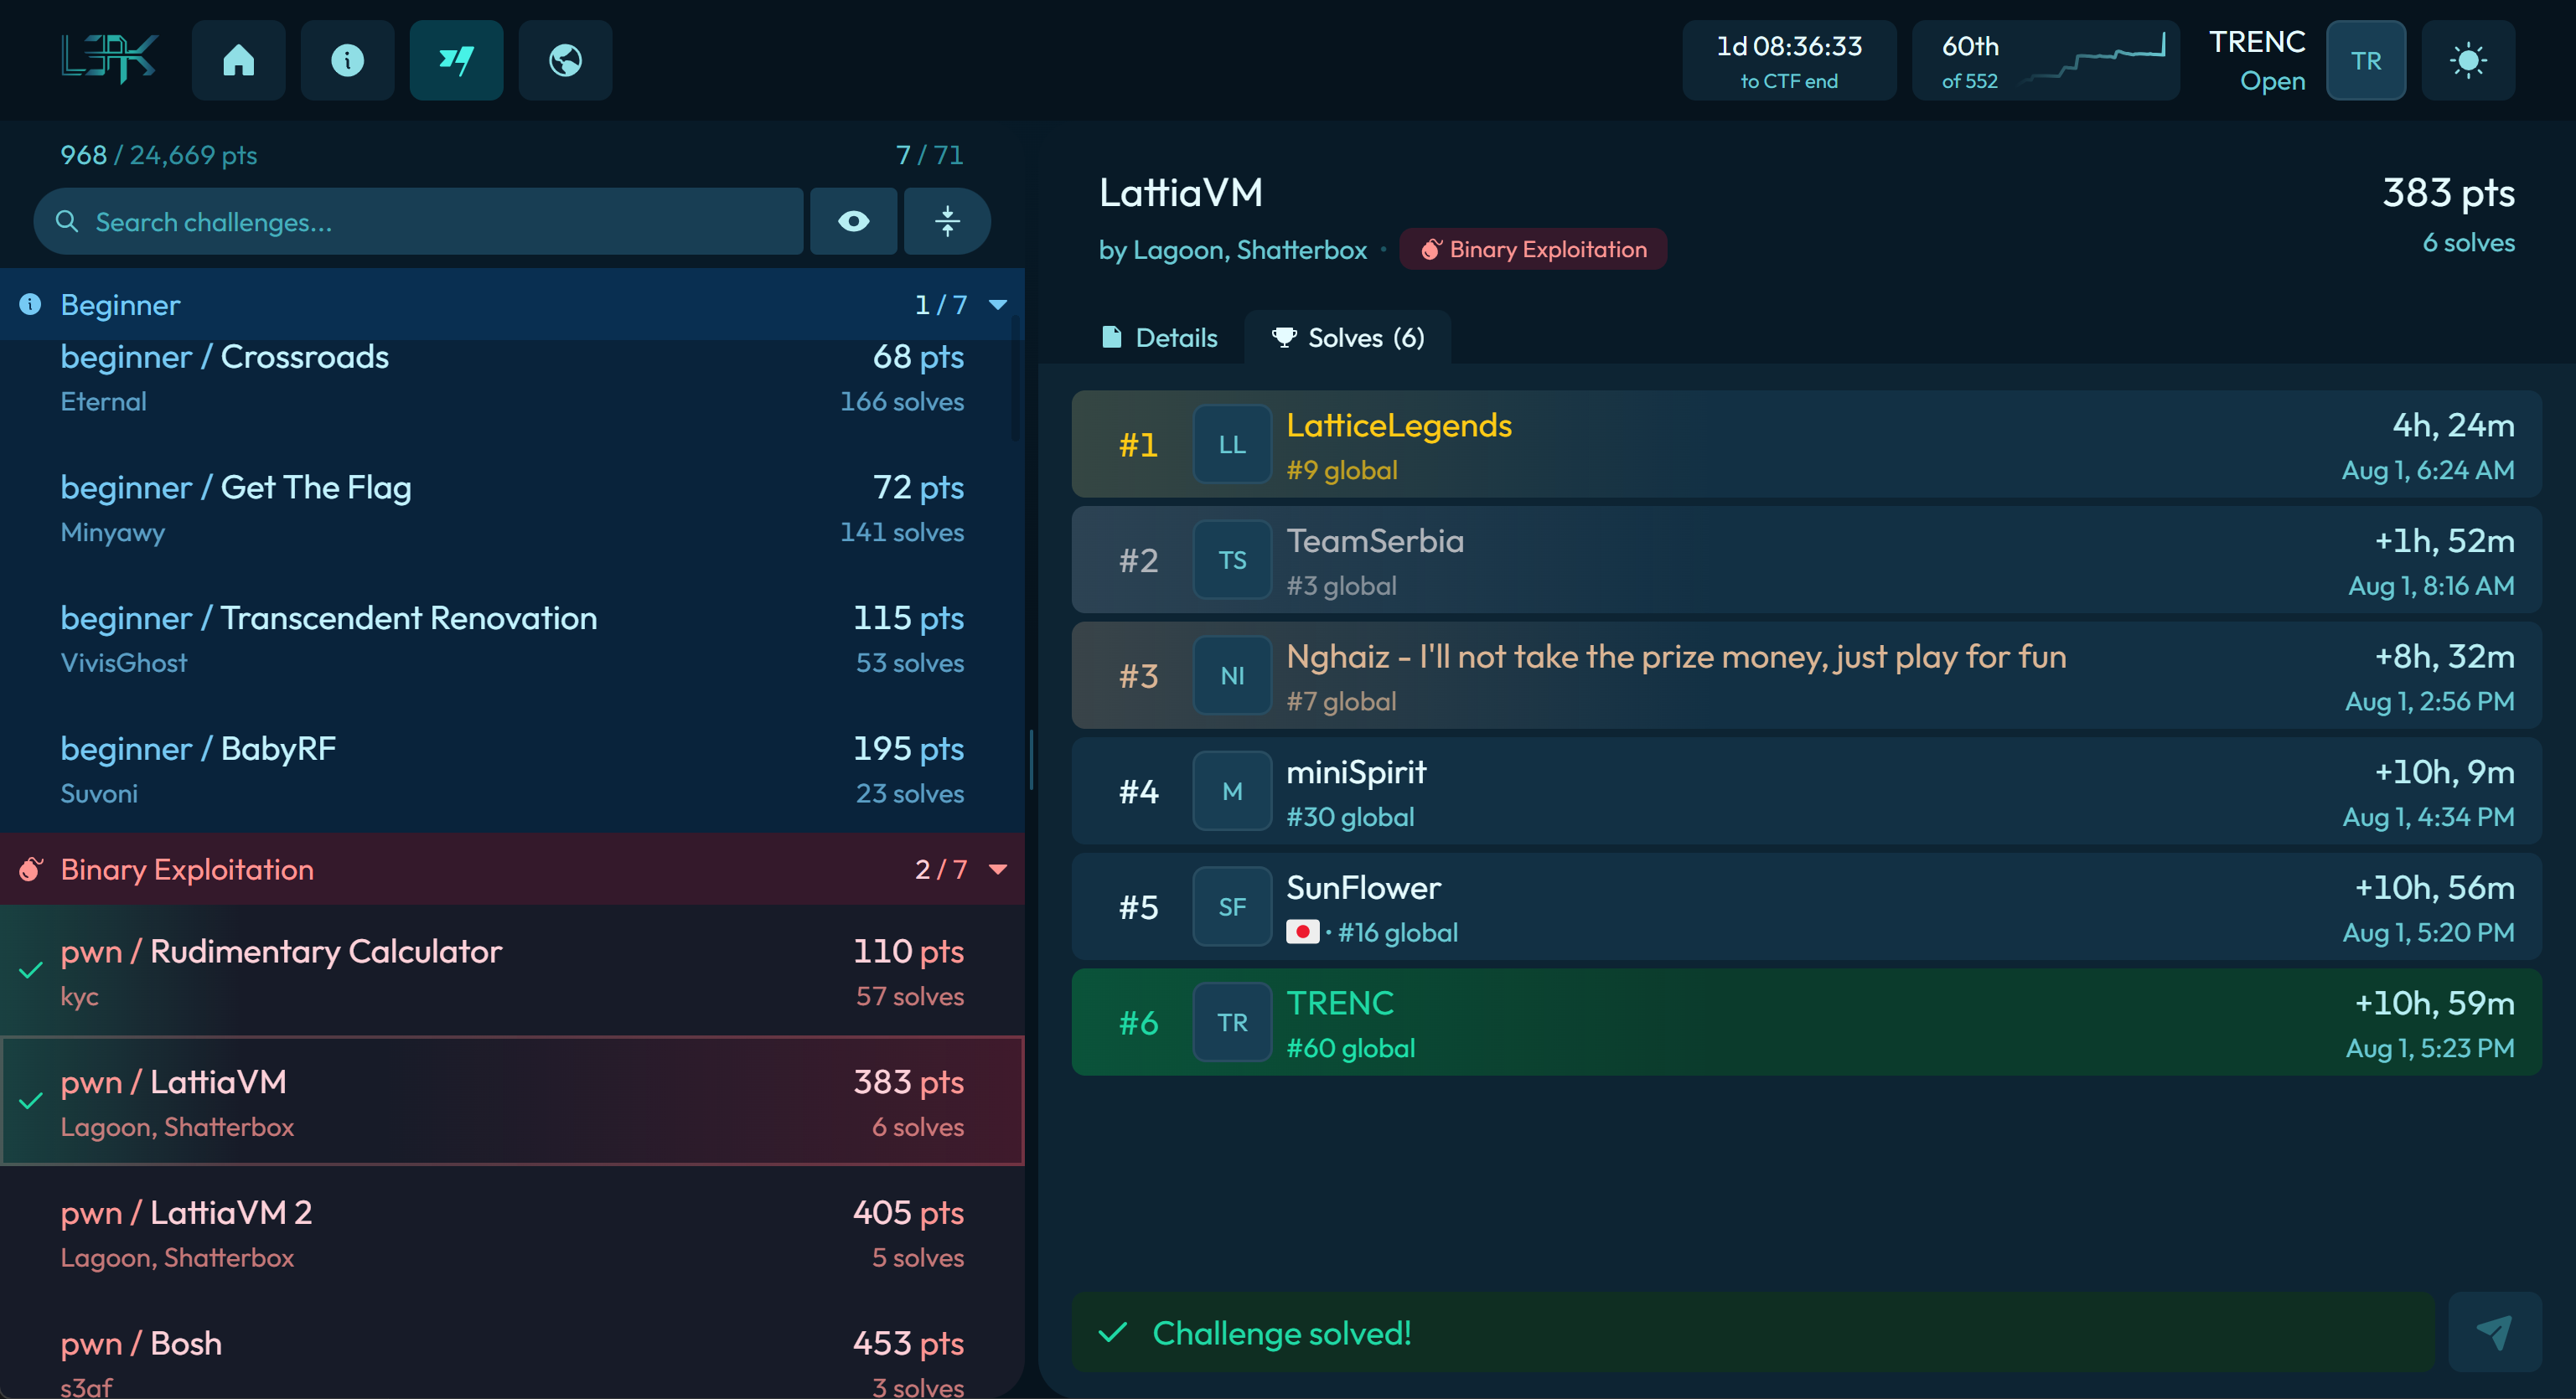
Task: Switch to the Details tab
Action: coord(1159,338)
